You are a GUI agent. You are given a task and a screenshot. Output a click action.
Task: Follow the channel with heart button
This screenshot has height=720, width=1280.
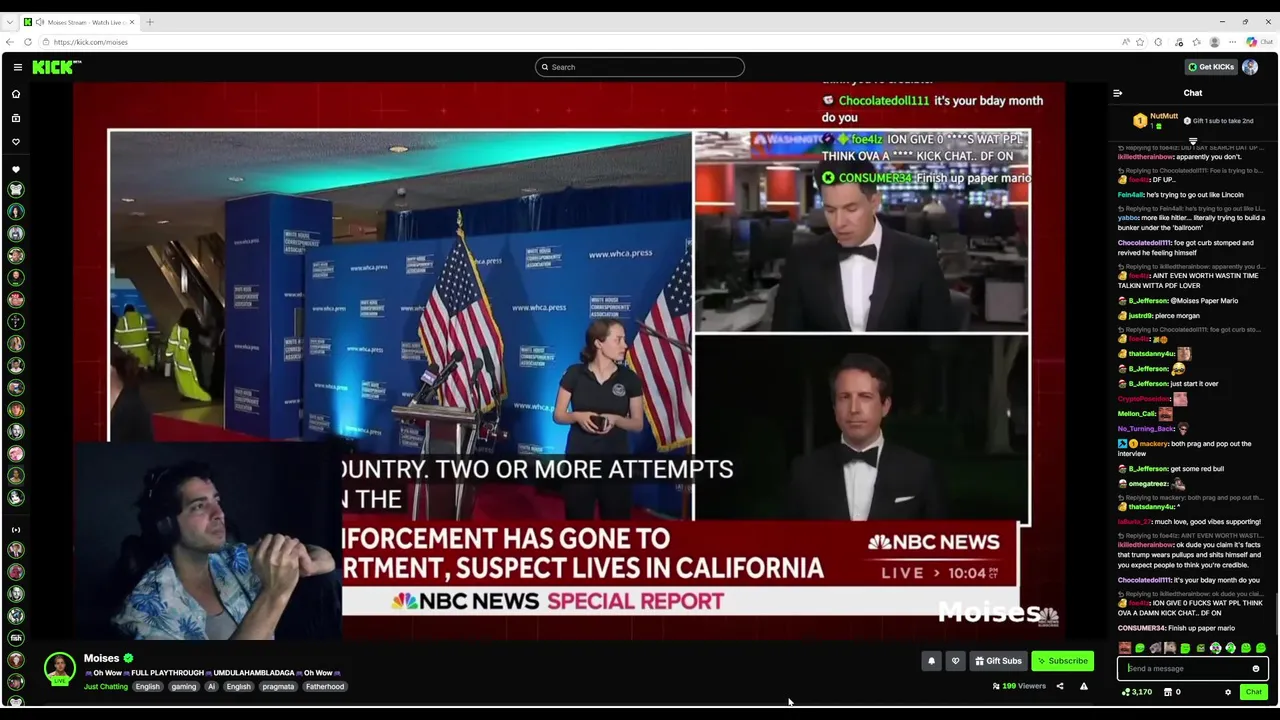point(955,661)
